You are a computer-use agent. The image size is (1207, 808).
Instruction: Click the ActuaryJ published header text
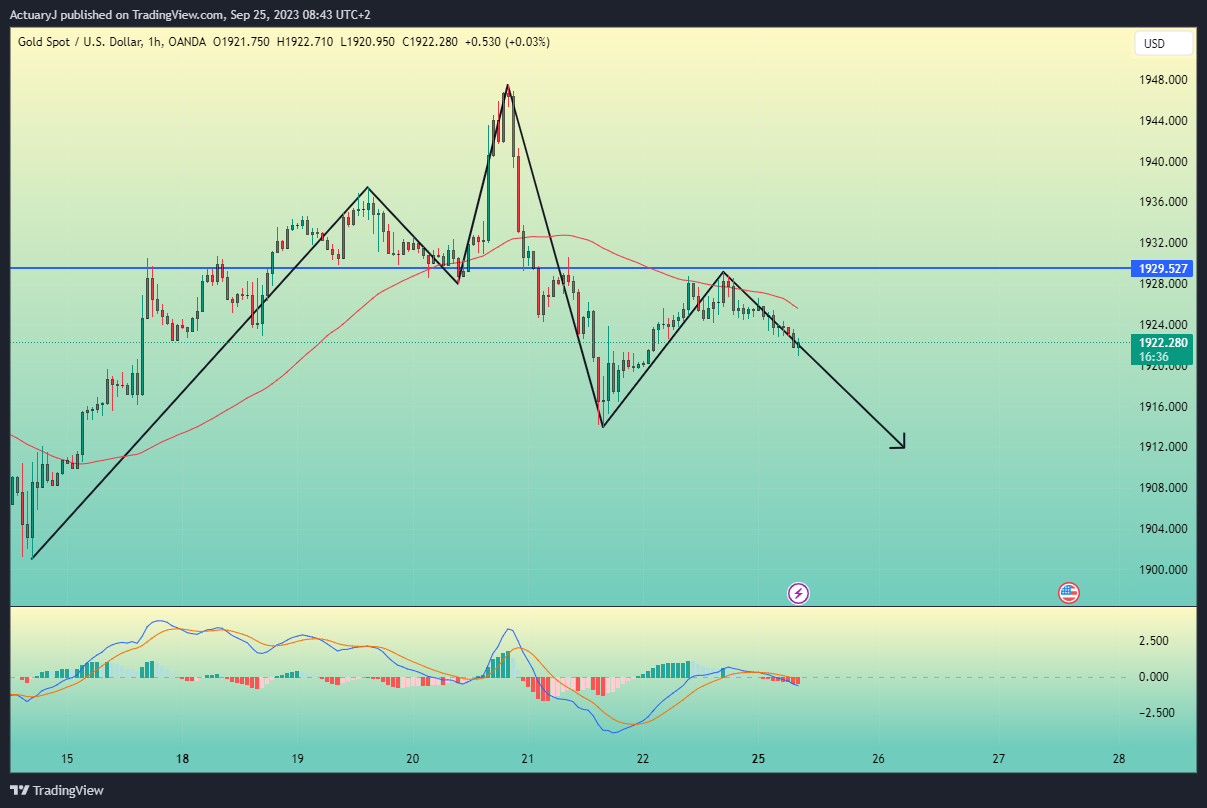coord(192,15)
